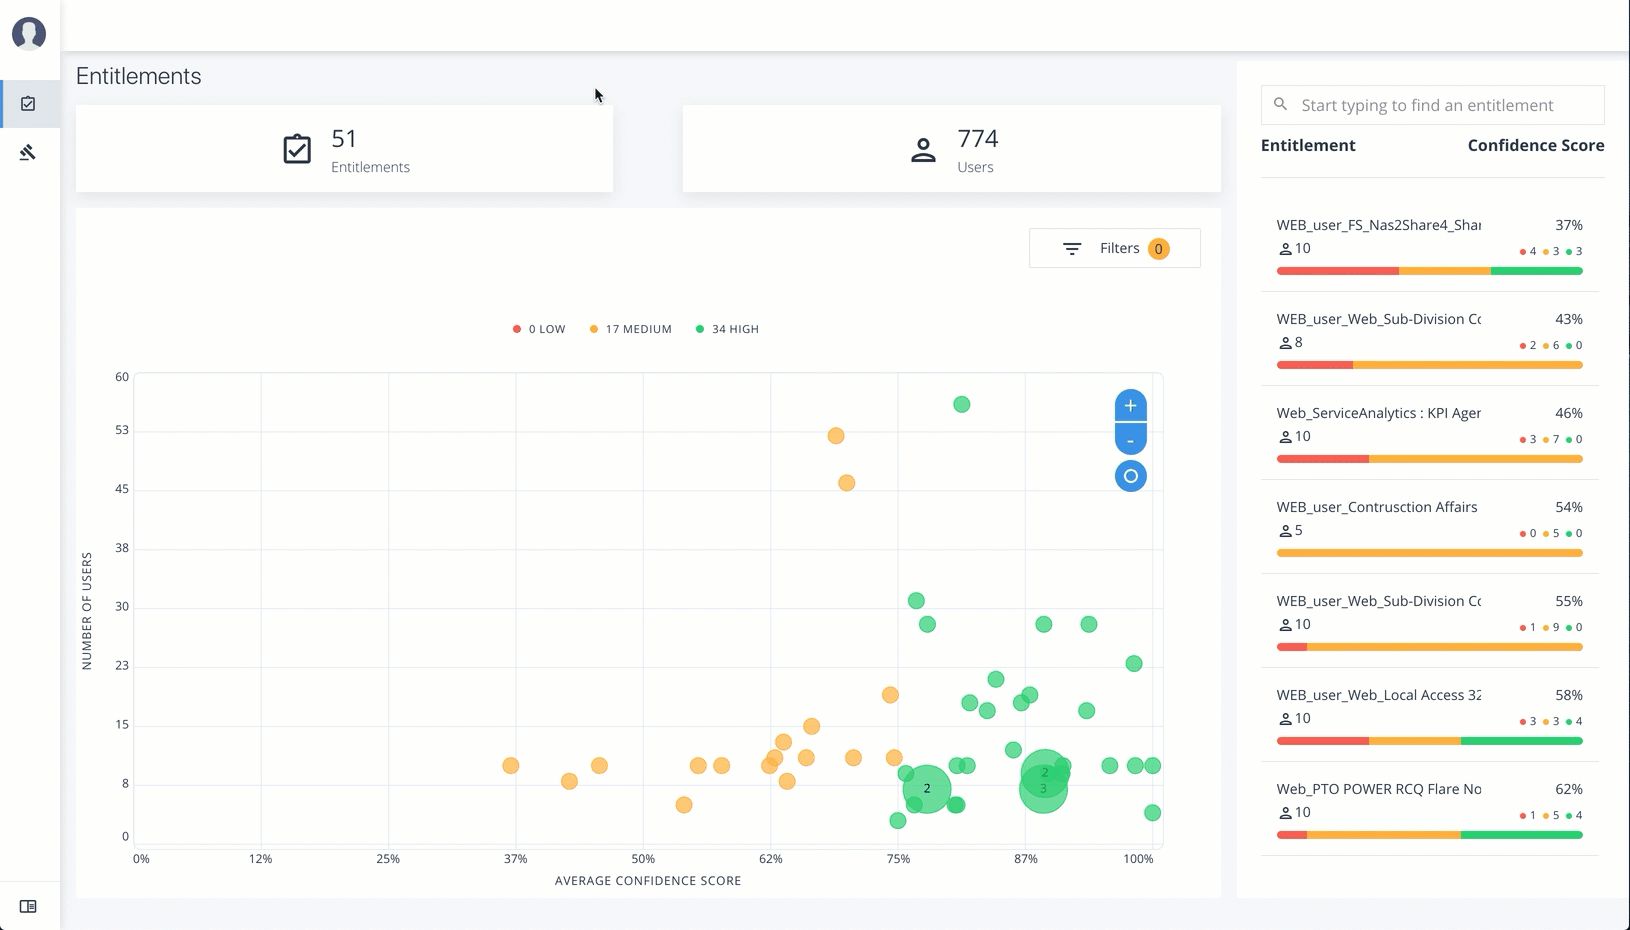Click the bottom sidebar panel icon

[x=28, y=906]
